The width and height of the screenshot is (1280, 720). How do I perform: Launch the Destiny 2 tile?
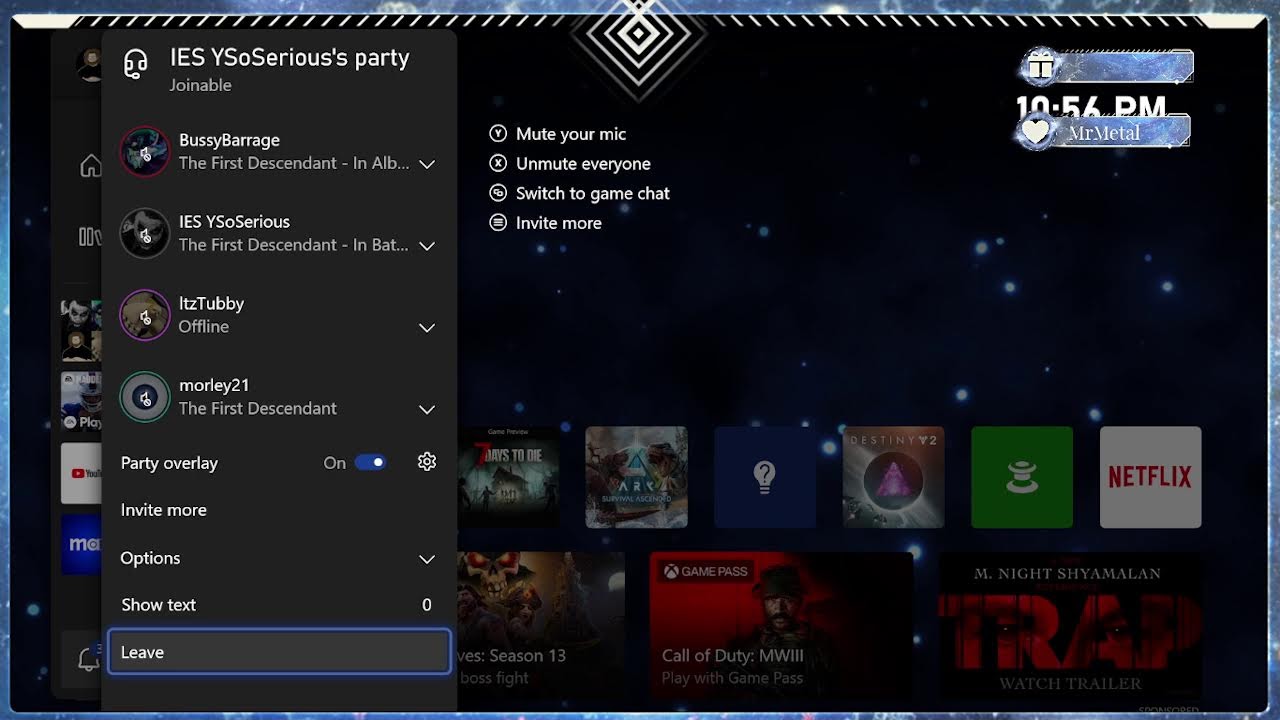894,477
